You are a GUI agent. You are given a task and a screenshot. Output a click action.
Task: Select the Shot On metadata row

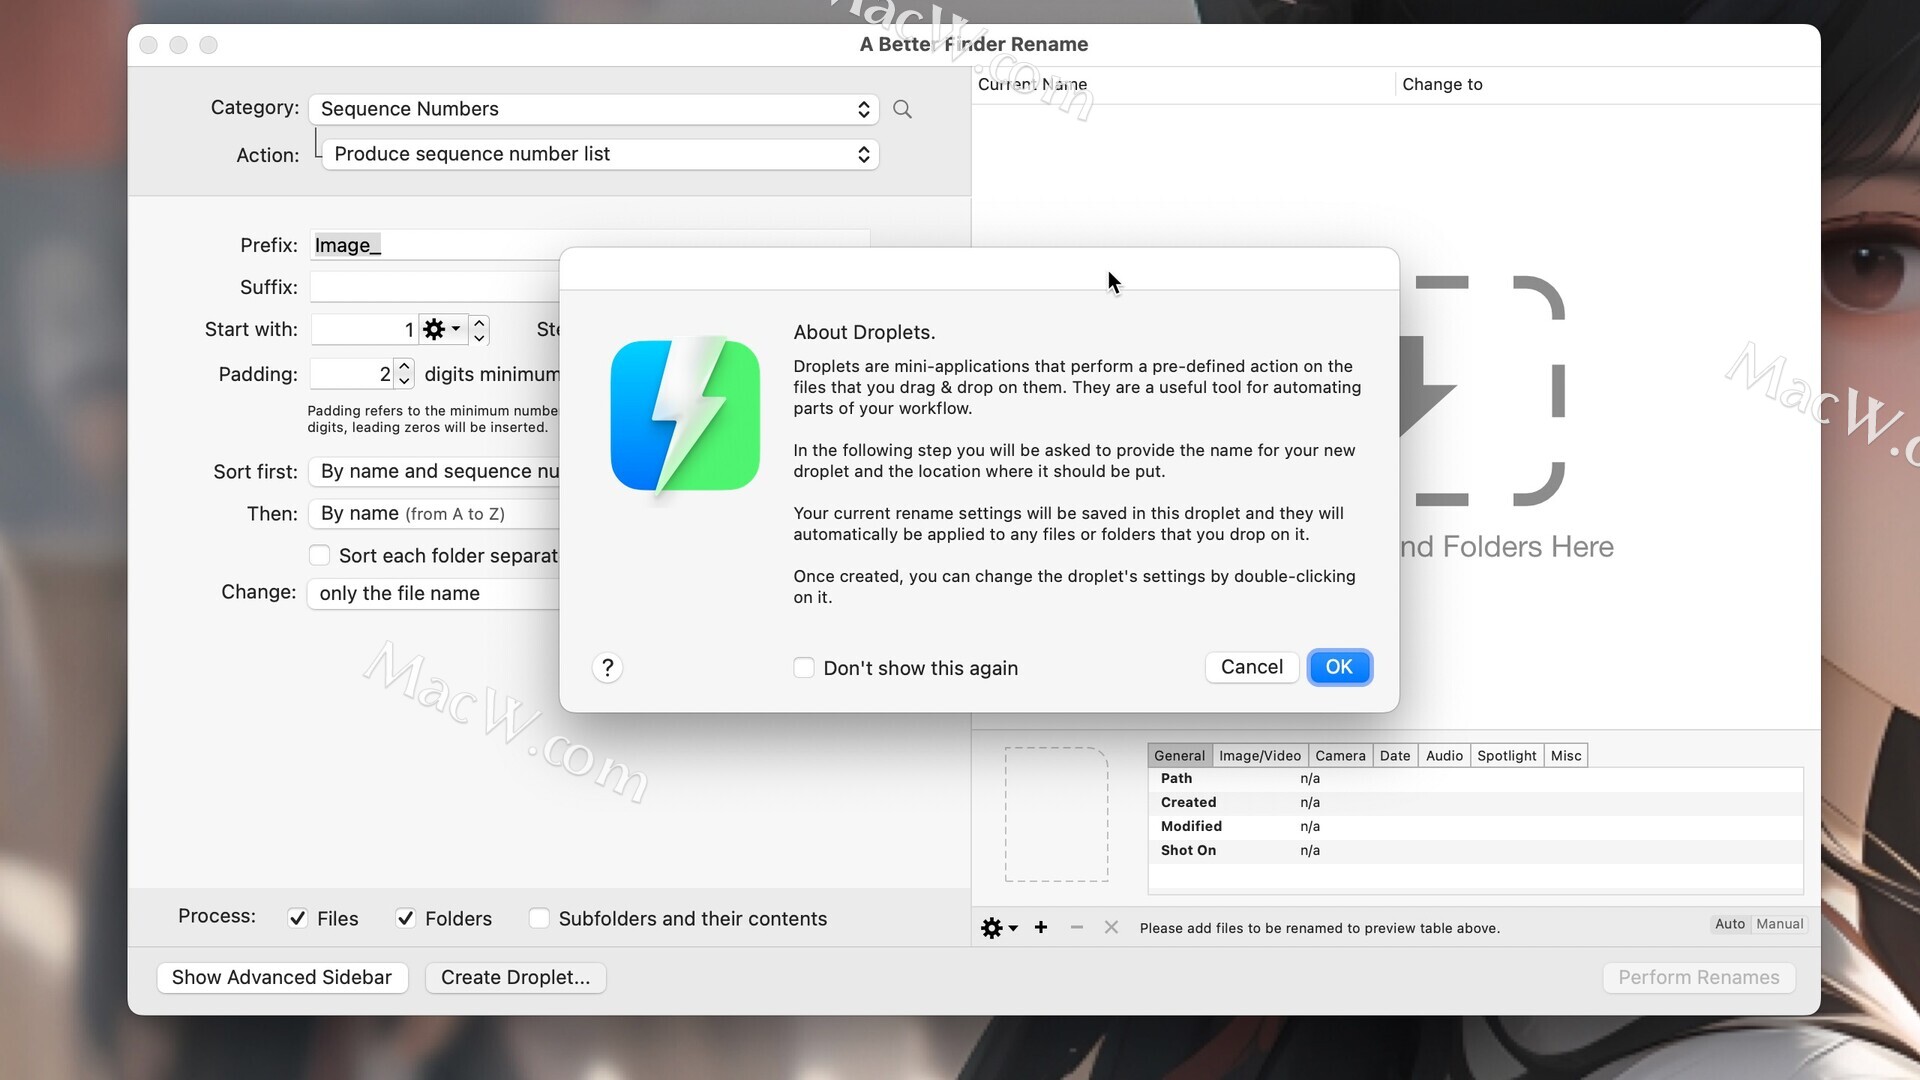pyautogui.click(x=1476, y=851)
